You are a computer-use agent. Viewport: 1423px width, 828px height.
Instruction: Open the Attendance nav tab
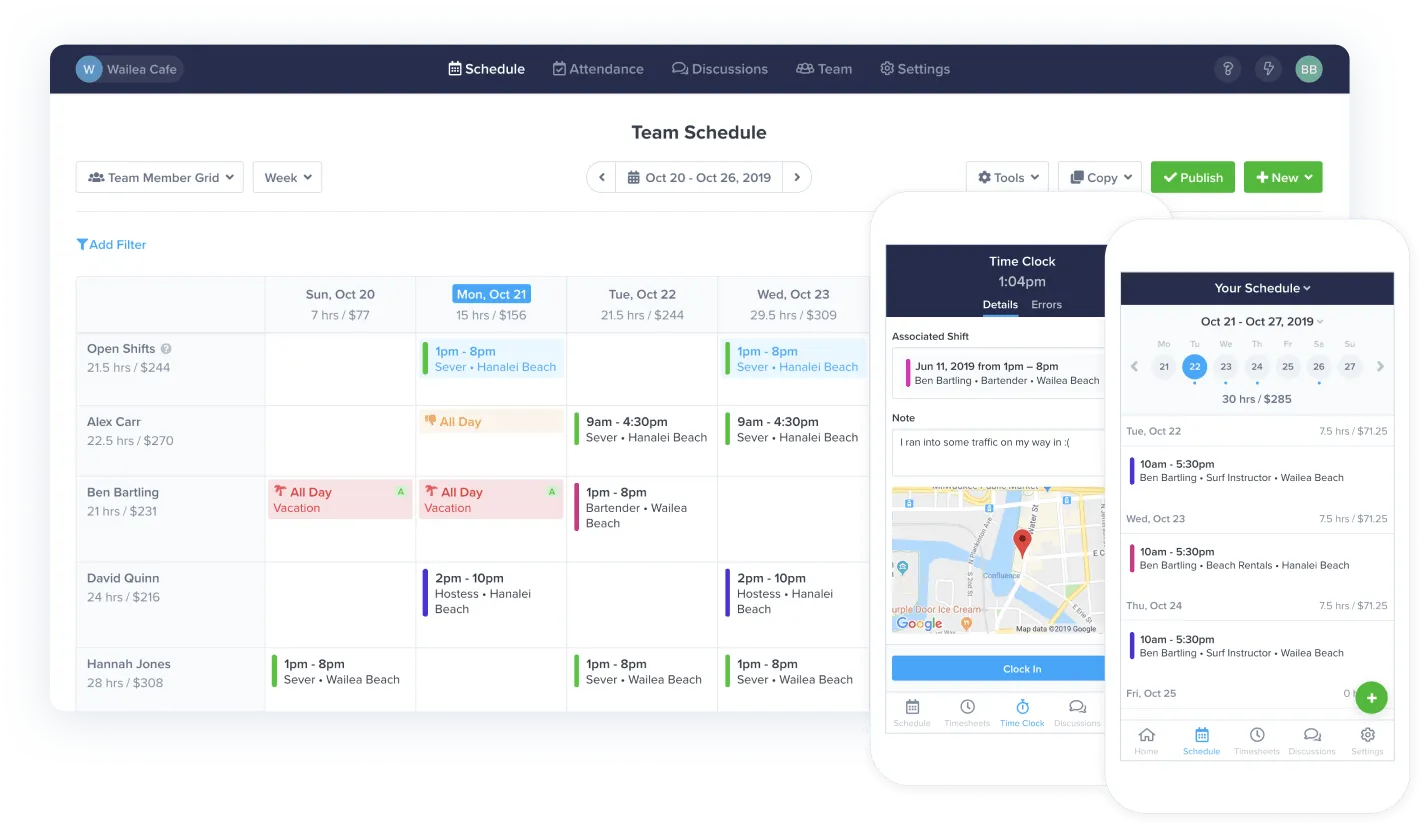click(598, 69)
